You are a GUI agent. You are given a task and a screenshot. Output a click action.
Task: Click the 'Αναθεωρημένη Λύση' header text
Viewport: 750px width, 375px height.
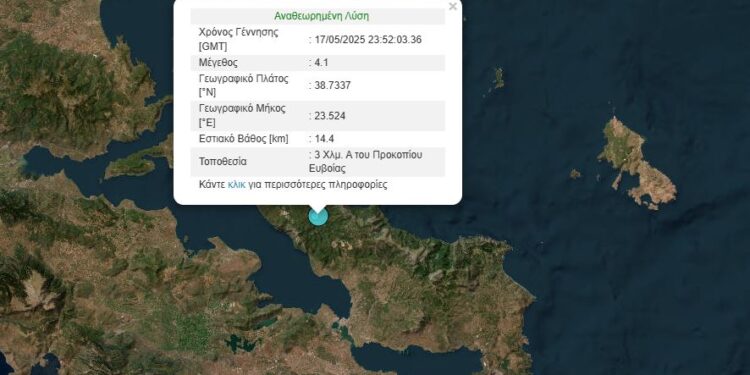(x=321, y=16)
